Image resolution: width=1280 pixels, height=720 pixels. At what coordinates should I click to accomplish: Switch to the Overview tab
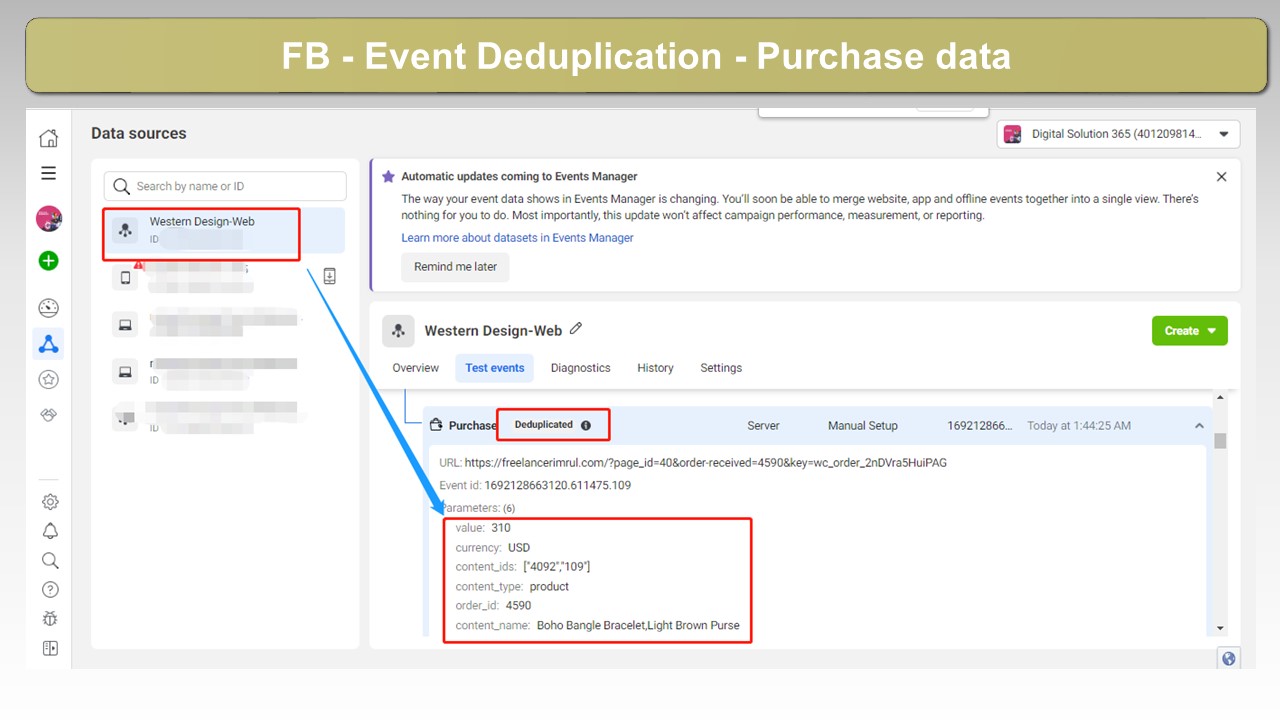click(415, 368)
